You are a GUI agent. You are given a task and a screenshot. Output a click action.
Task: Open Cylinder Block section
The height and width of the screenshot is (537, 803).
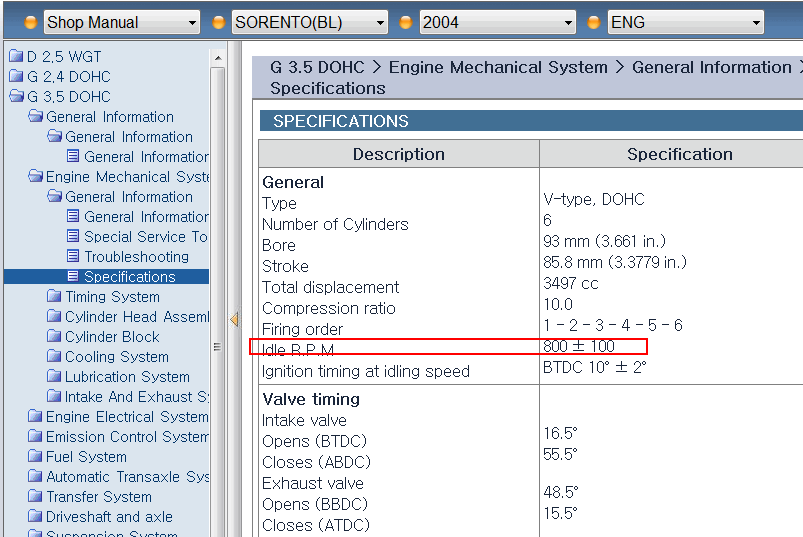coord(112,337)
